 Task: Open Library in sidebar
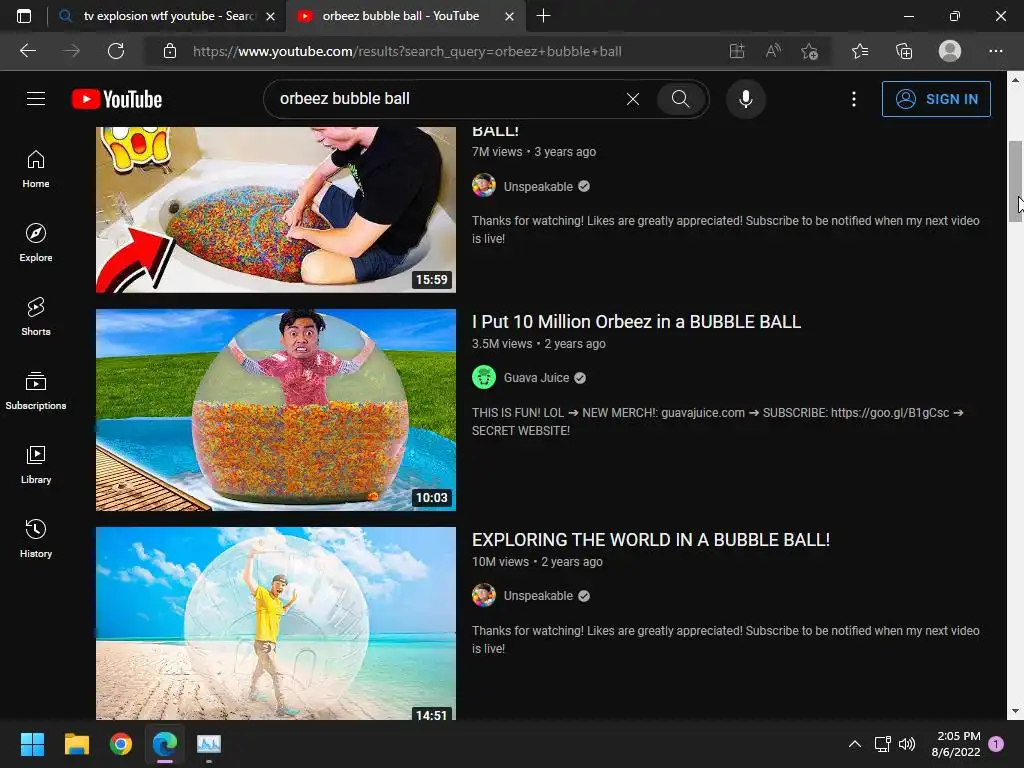(x=36, y=464)
